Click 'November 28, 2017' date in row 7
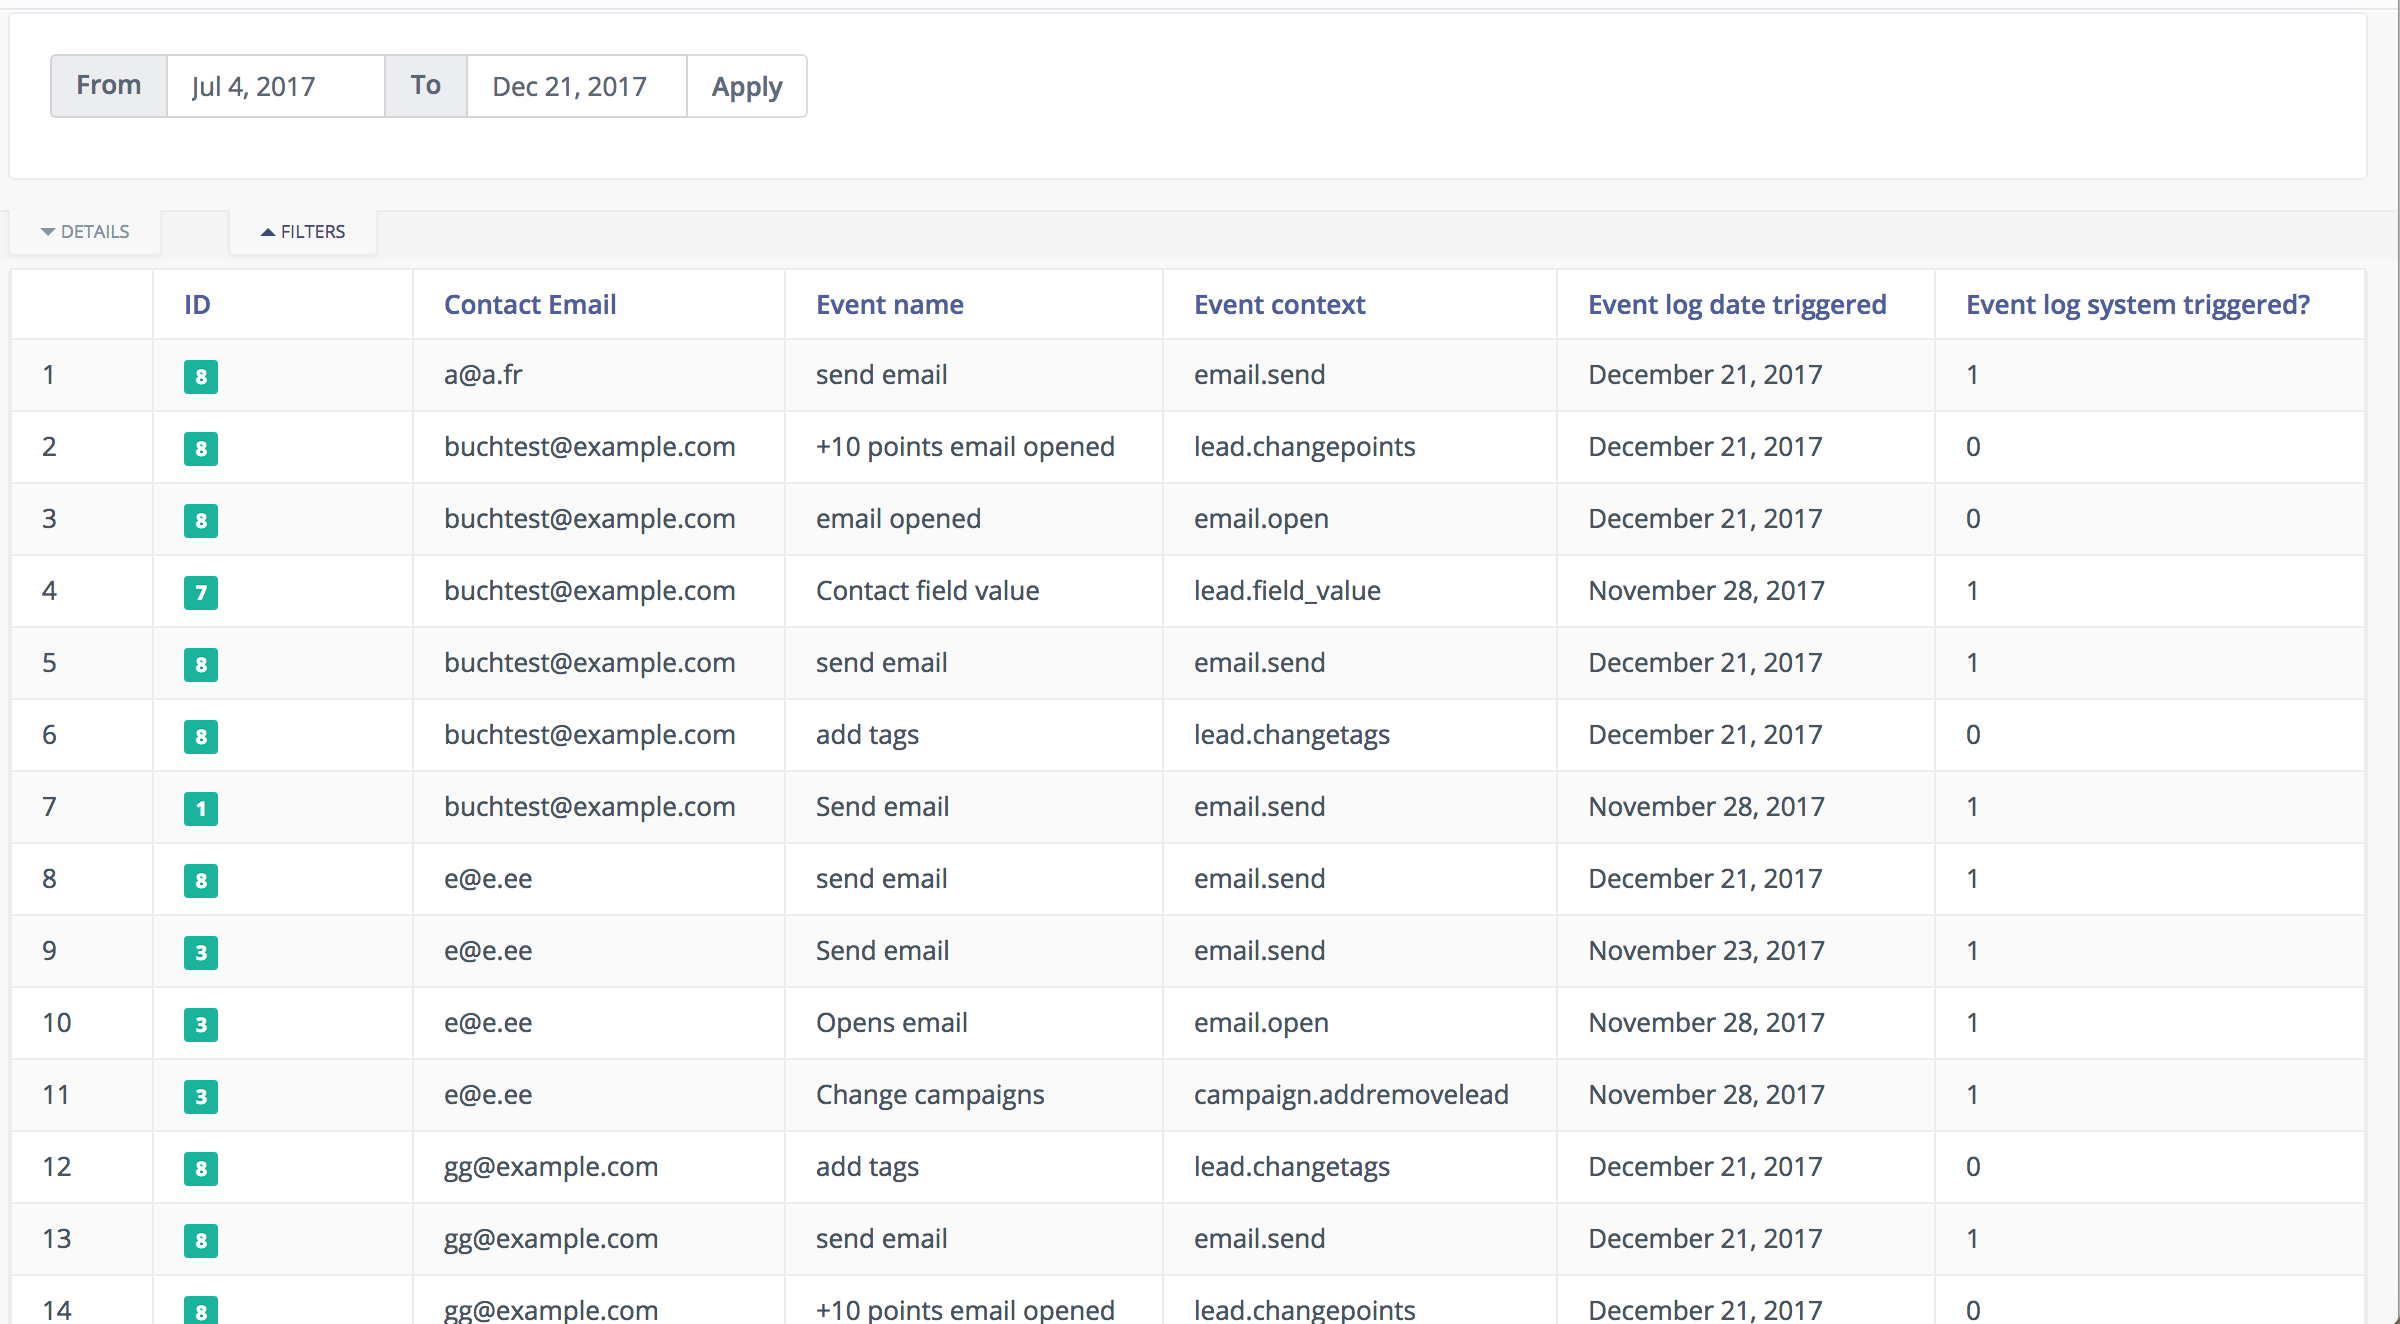2400x1324 pixels. click(x=1706, y=807)
